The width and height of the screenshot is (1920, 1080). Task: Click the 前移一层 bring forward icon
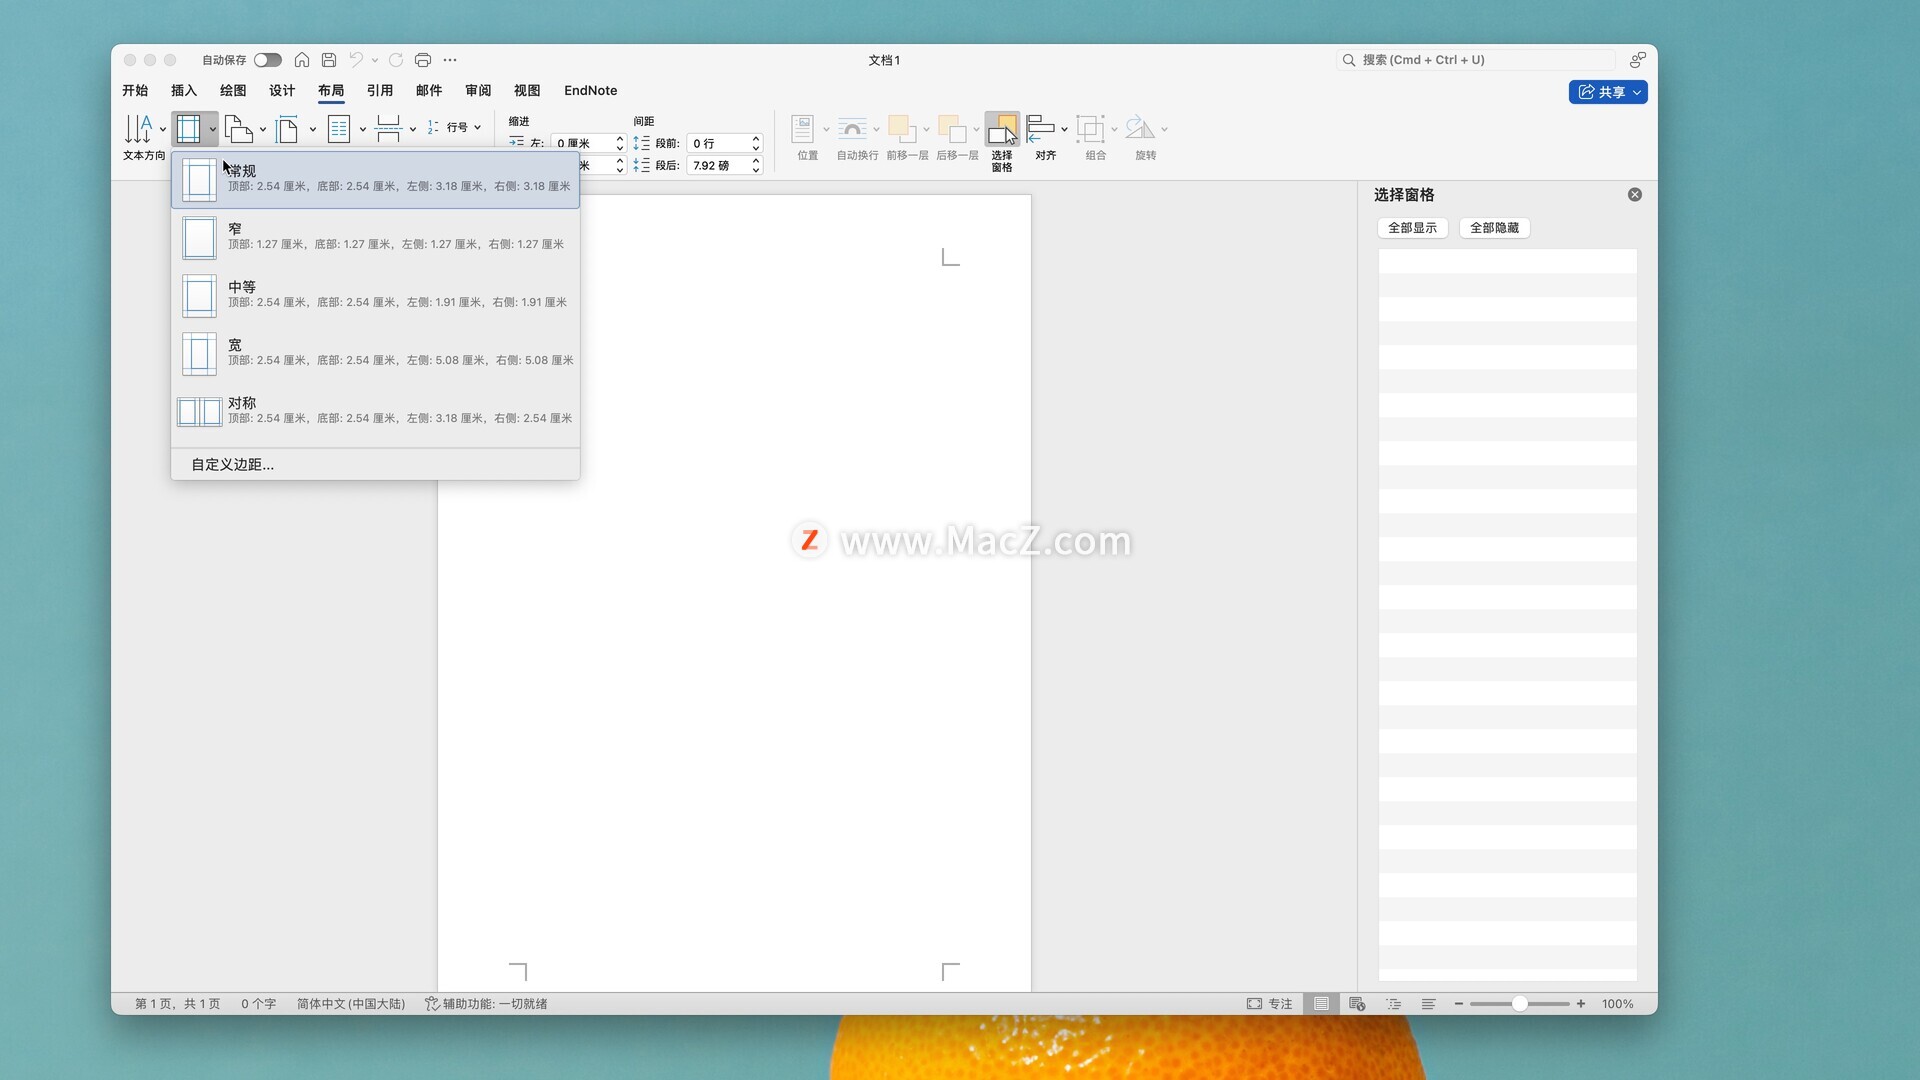[x=902, y=128]
